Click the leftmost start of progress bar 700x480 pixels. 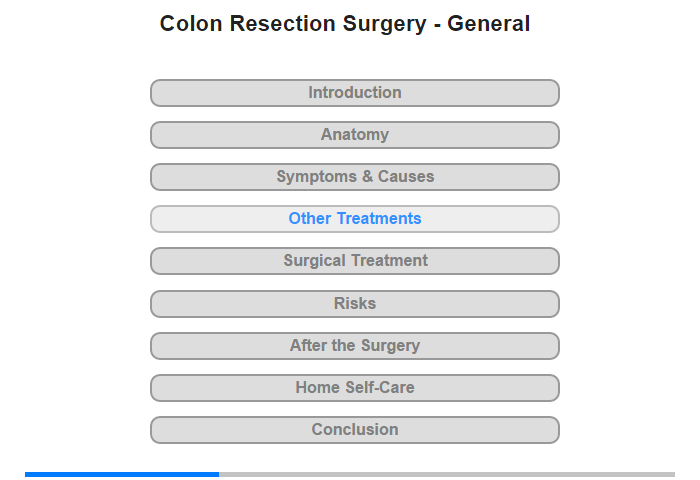click(27, 474)
